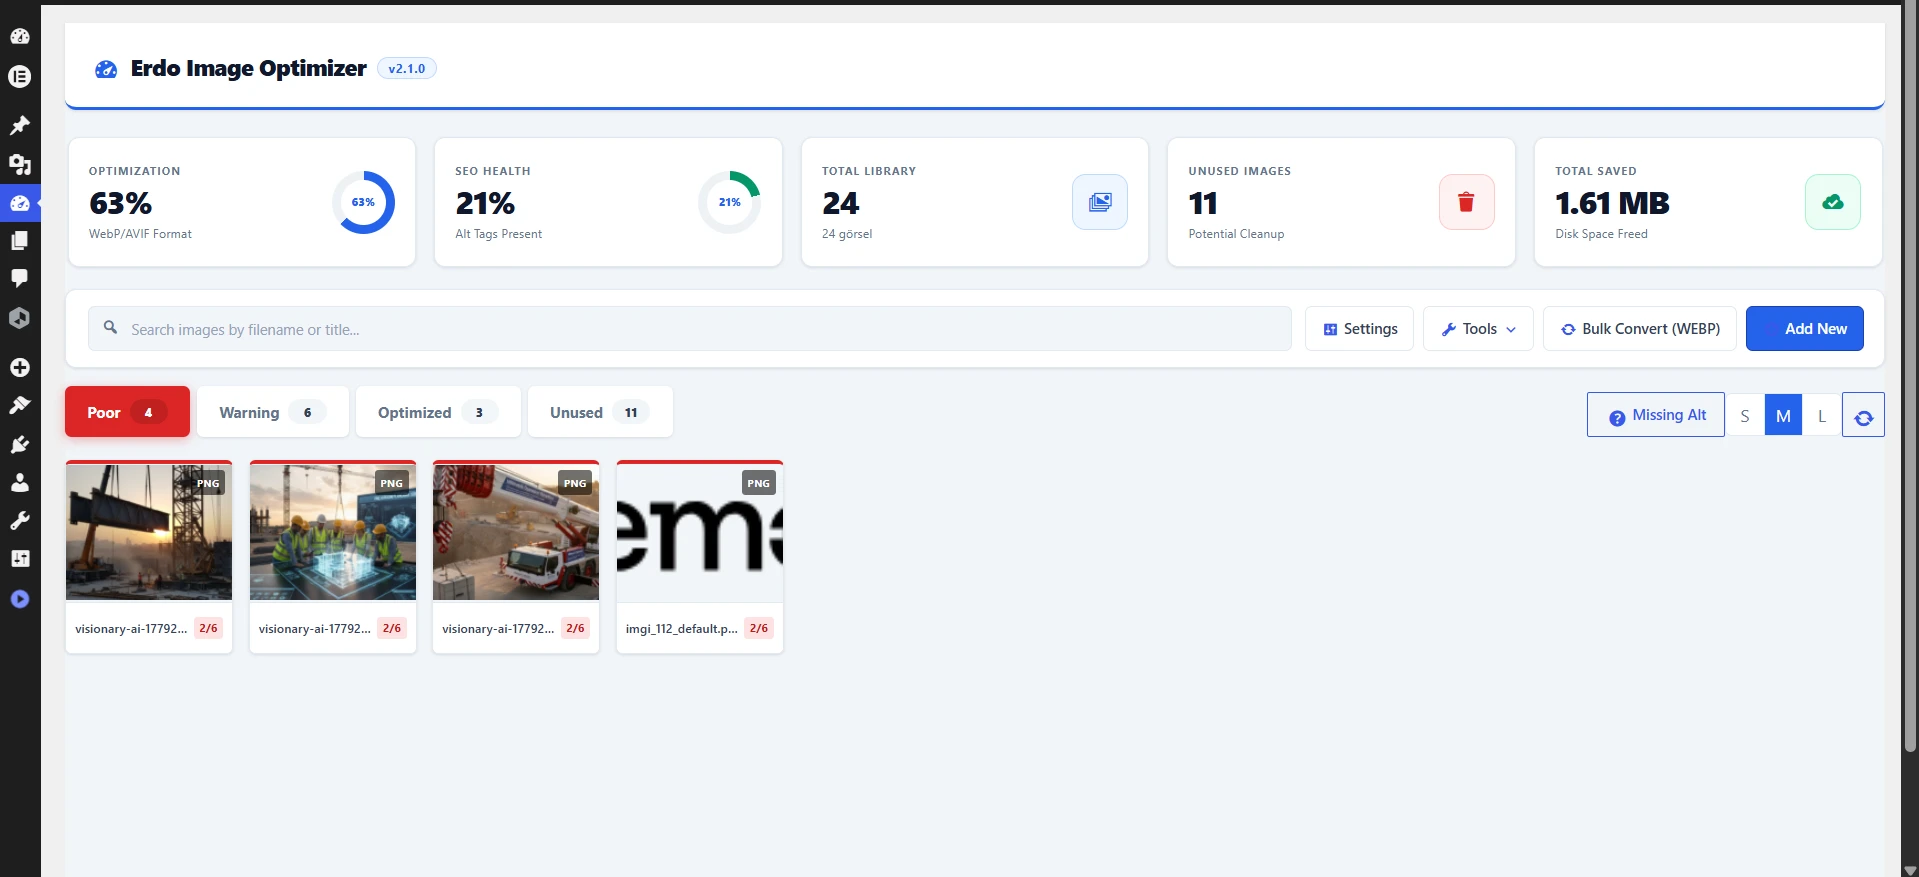This screenshot has height=877, width=1919.
Task: Click the red trash icon for Unused Images
Action: point(1466,202)
